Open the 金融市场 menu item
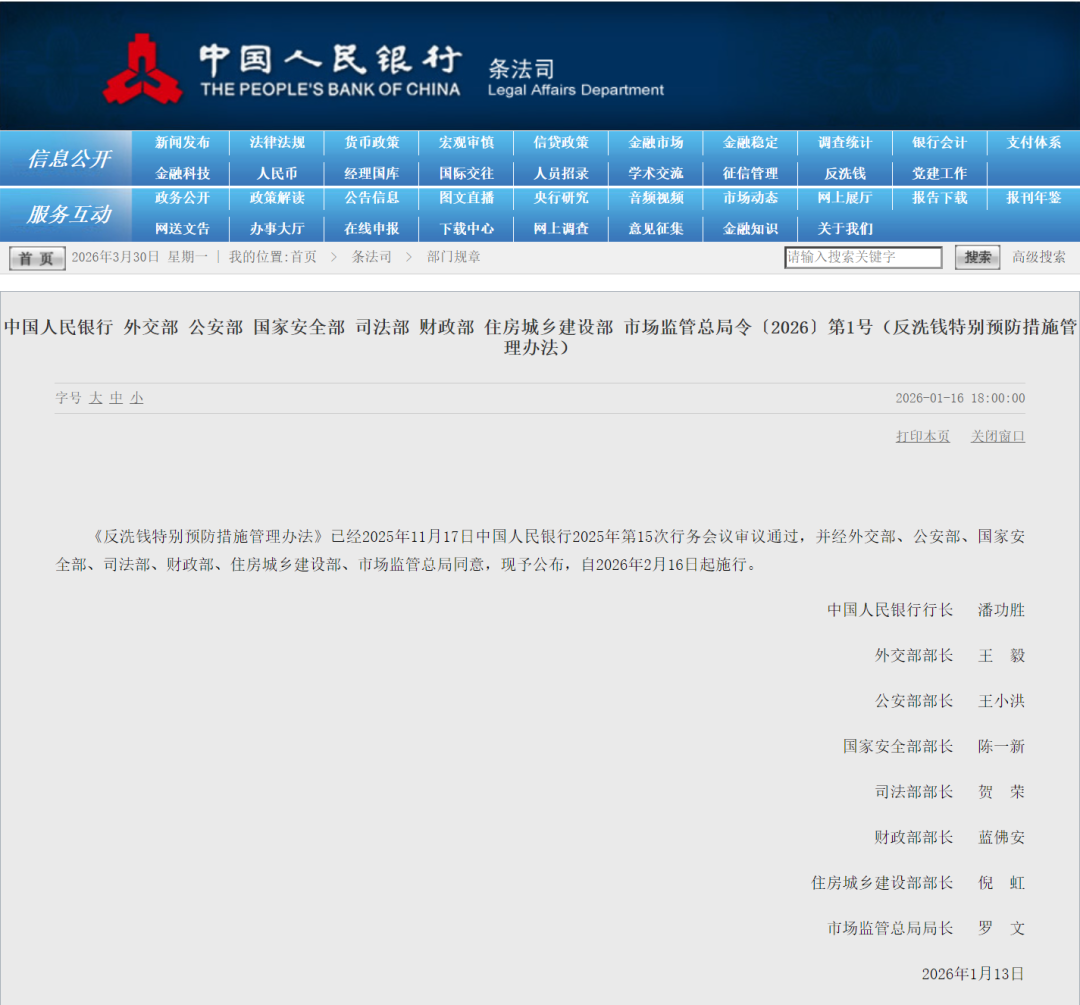The image size is (1080, 1005). tap(656, 143)
